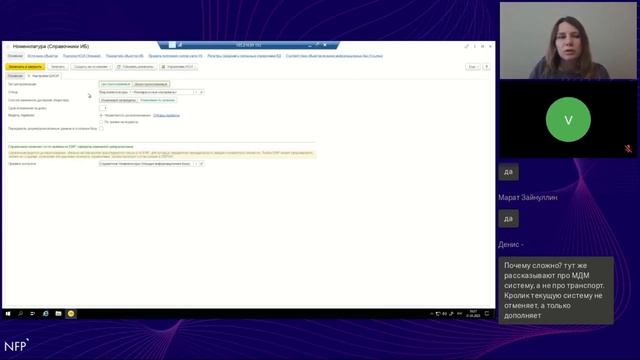Click the open button of the 'Правило' field
Image resolution: width=640 pixels, height=360 pixels.
point(201,164)
